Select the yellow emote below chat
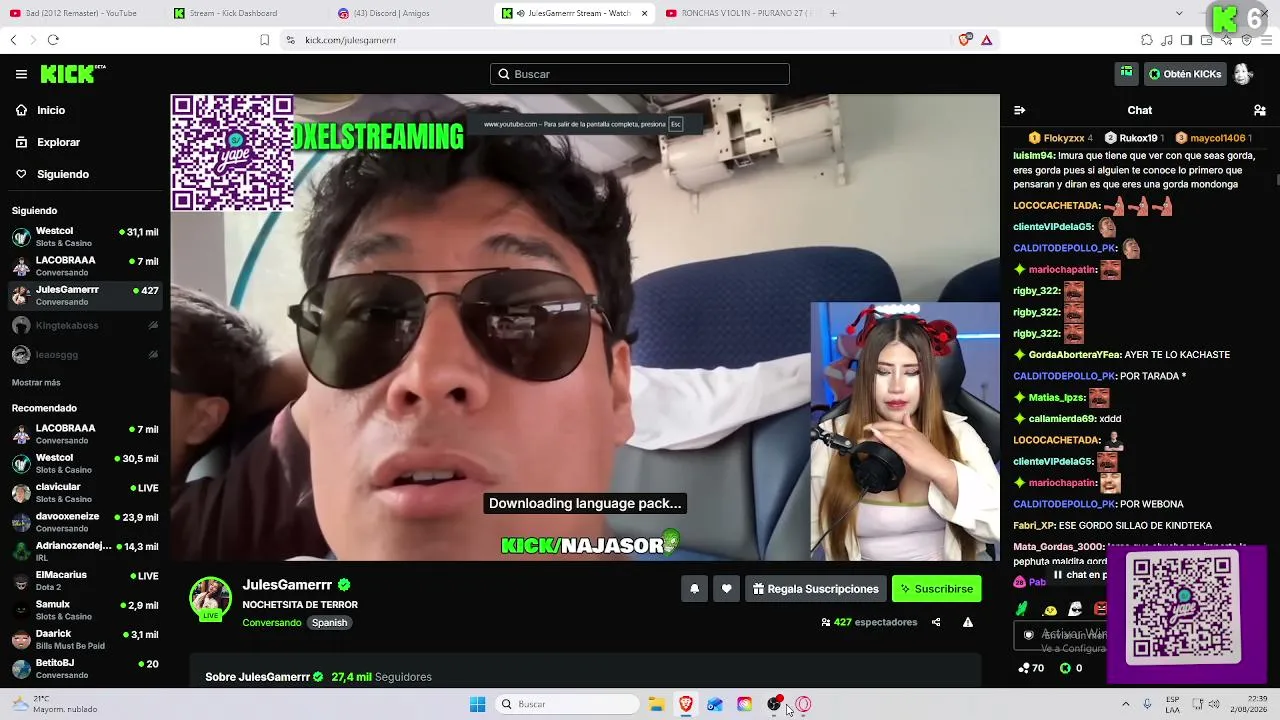1280x720 pixels. point(1050,609)
